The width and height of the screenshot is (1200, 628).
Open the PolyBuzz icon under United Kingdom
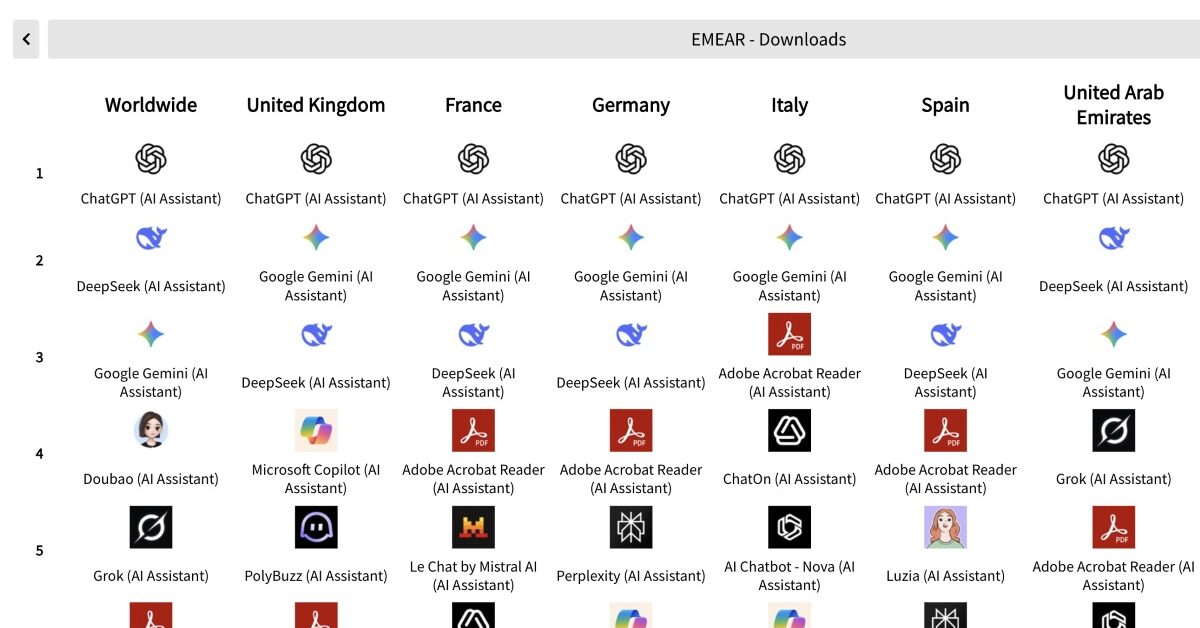pyautogui.click(x=316, y=527)
